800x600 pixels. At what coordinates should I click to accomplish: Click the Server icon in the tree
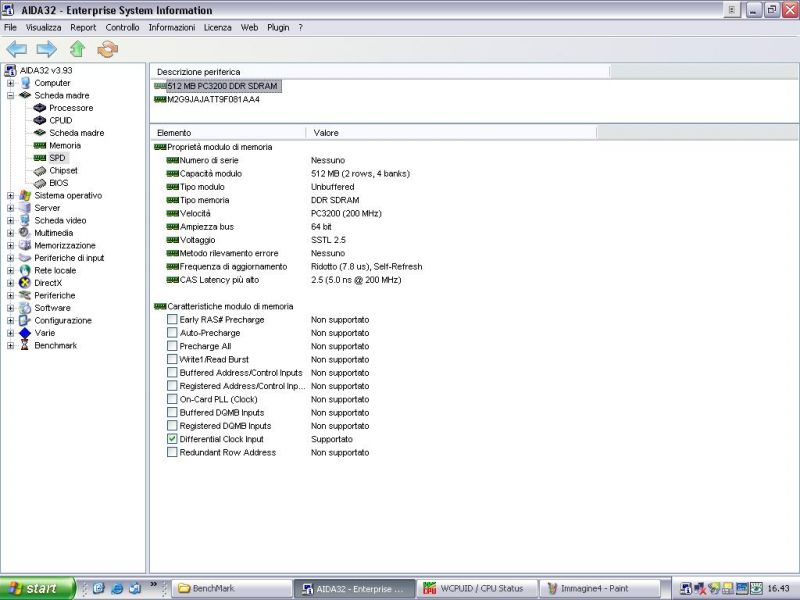(25, 208)
